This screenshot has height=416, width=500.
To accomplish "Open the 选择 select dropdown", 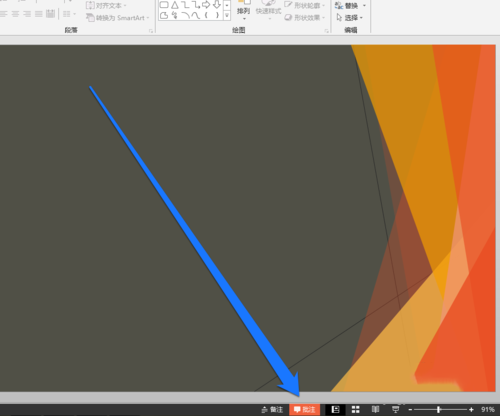I will click(350, 17).
